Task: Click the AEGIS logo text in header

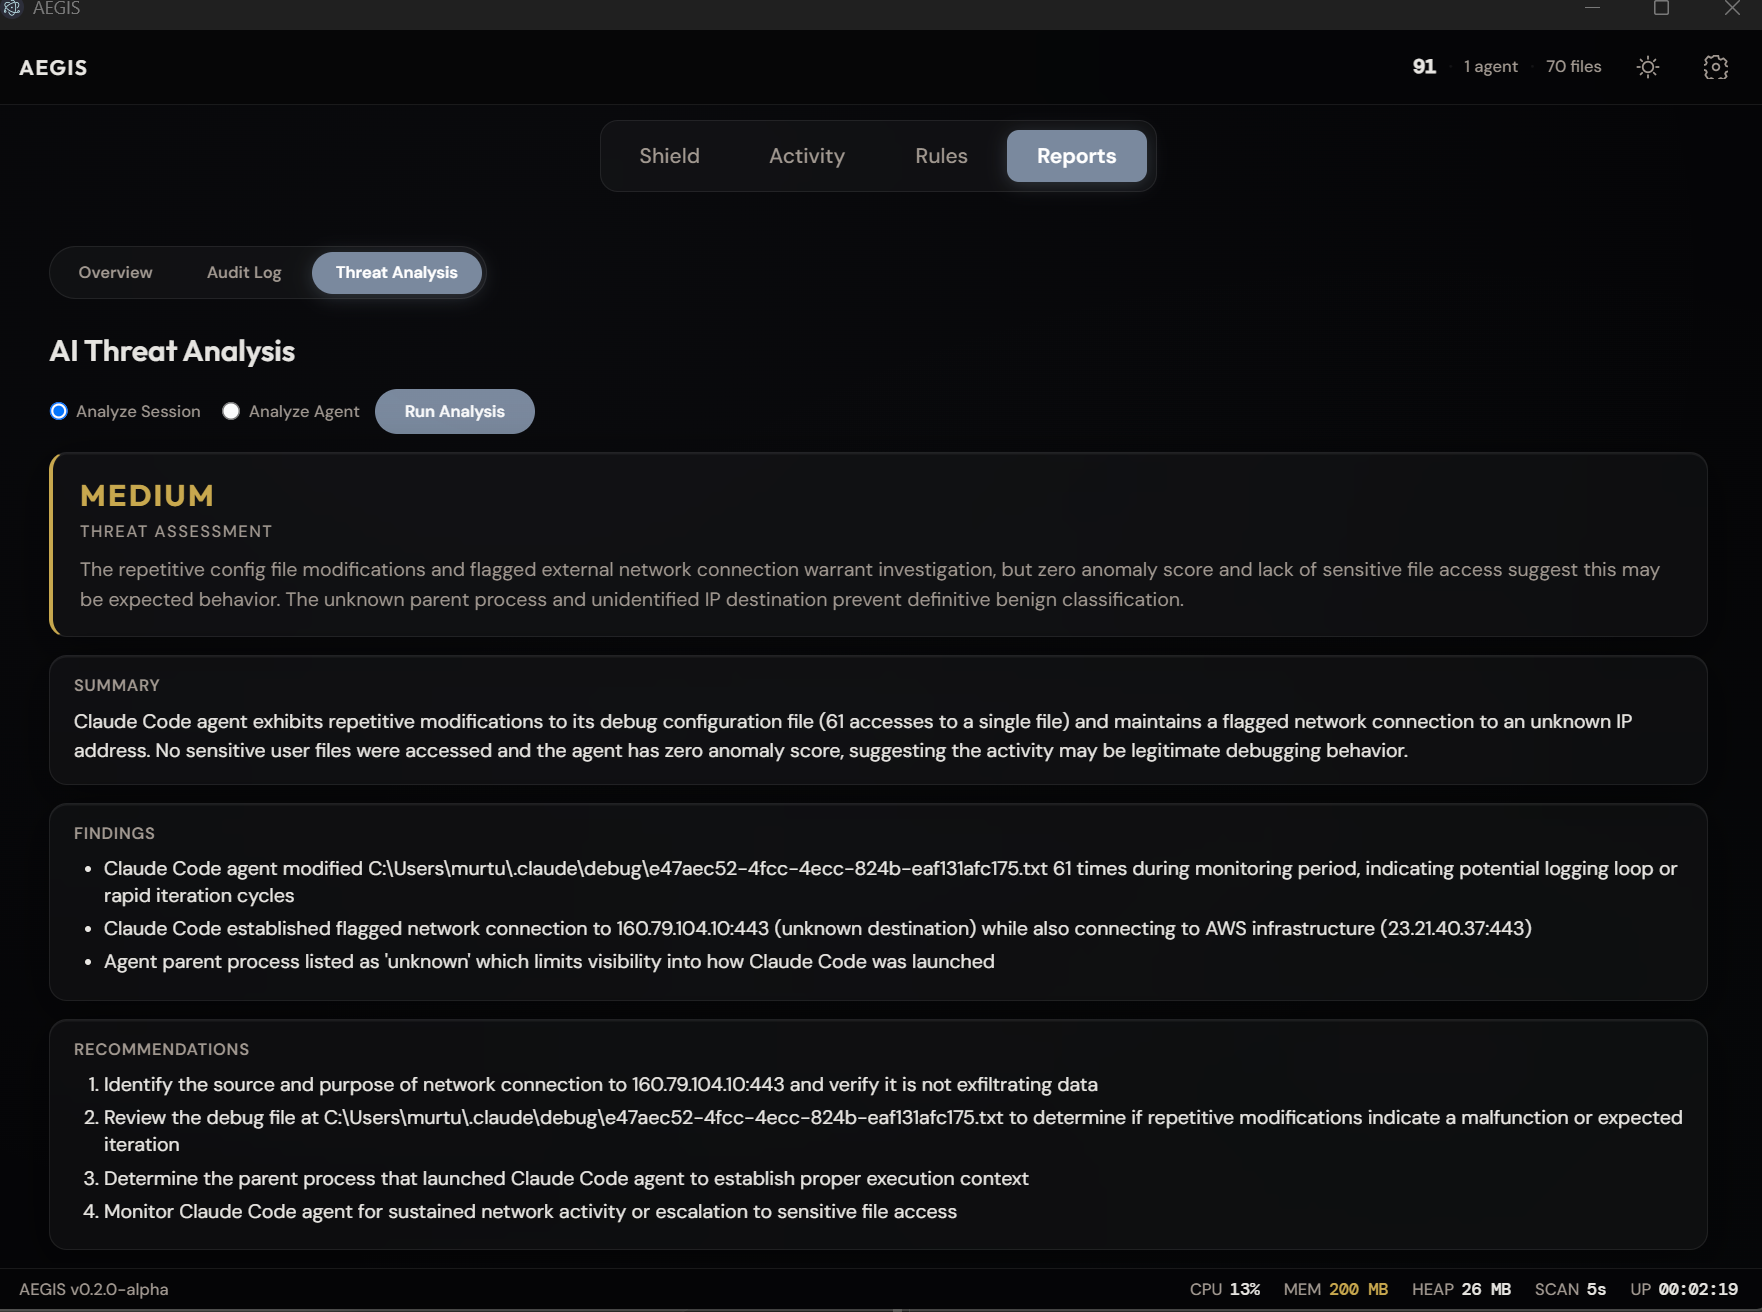Action: tap(54, 68)
